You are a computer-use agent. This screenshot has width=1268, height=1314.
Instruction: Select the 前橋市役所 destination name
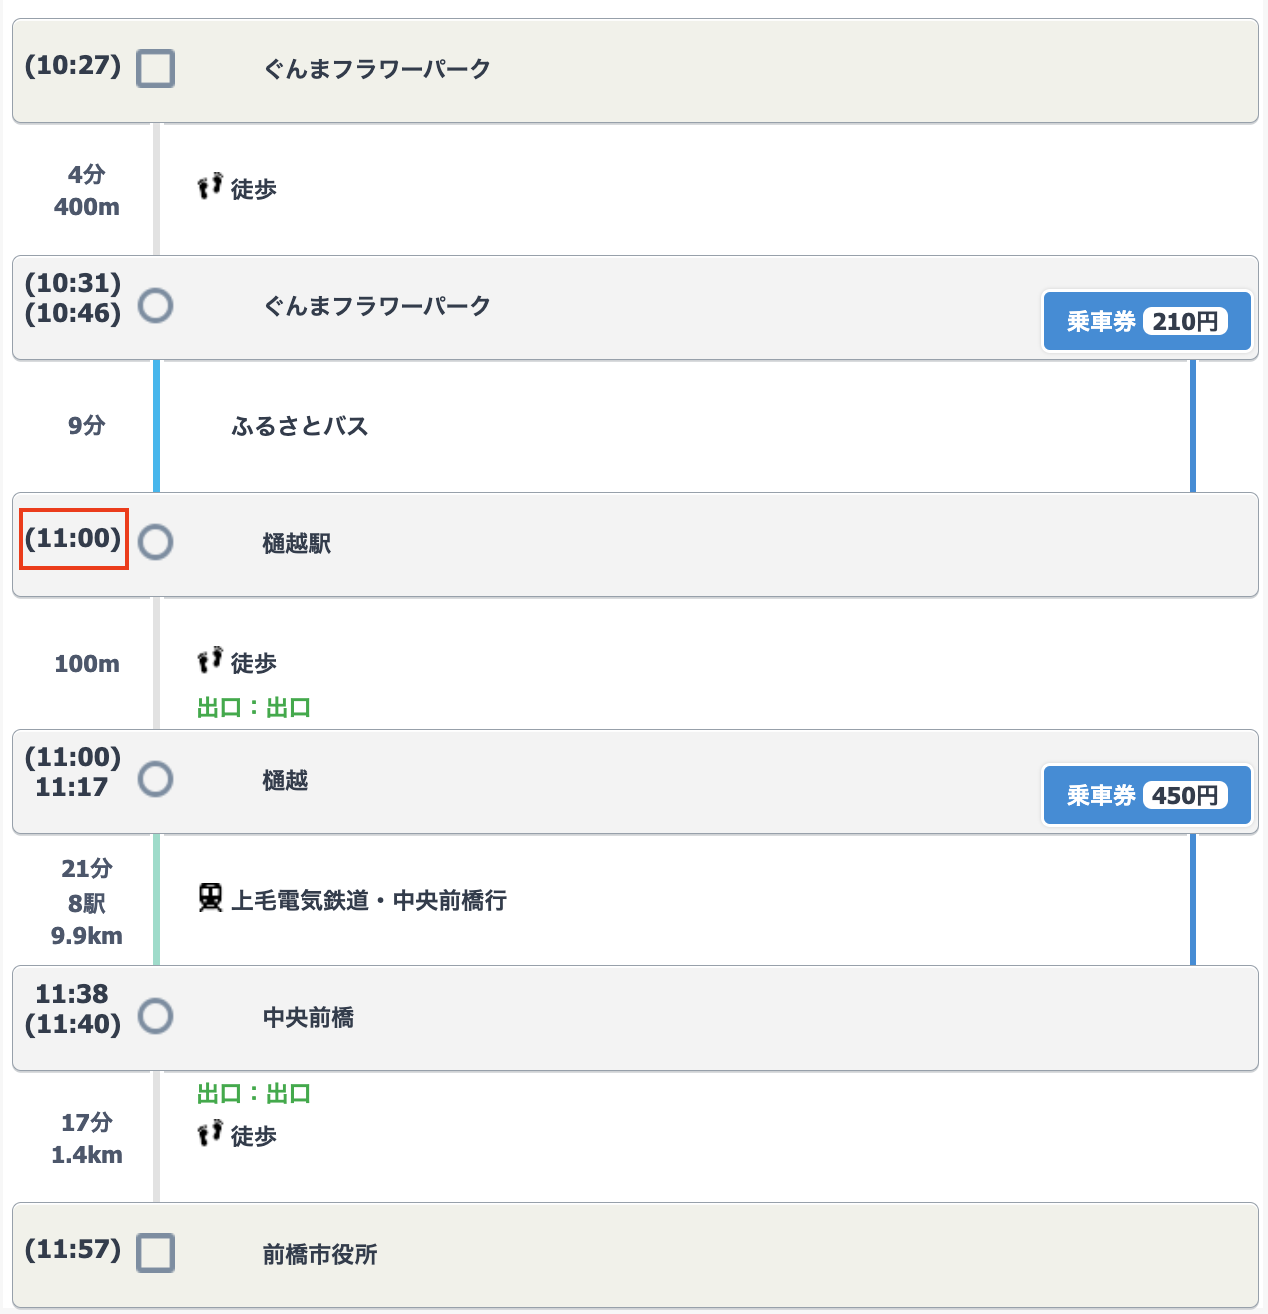[320, 1255]
